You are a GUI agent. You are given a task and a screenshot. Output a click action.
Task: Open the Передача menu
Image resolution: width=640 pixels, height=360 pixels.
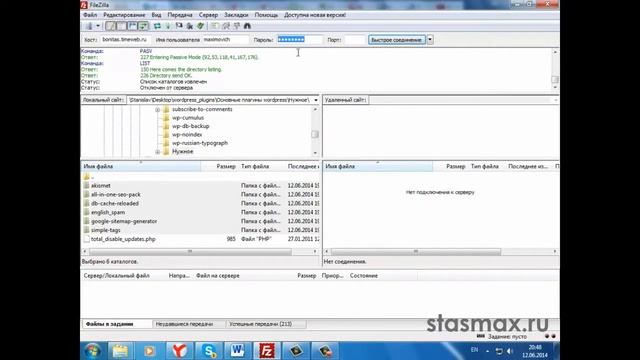click(180, 15)
